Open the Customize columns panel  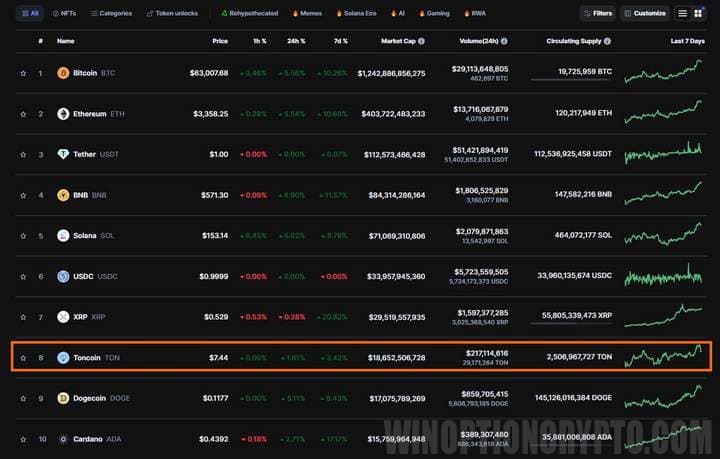644,13
